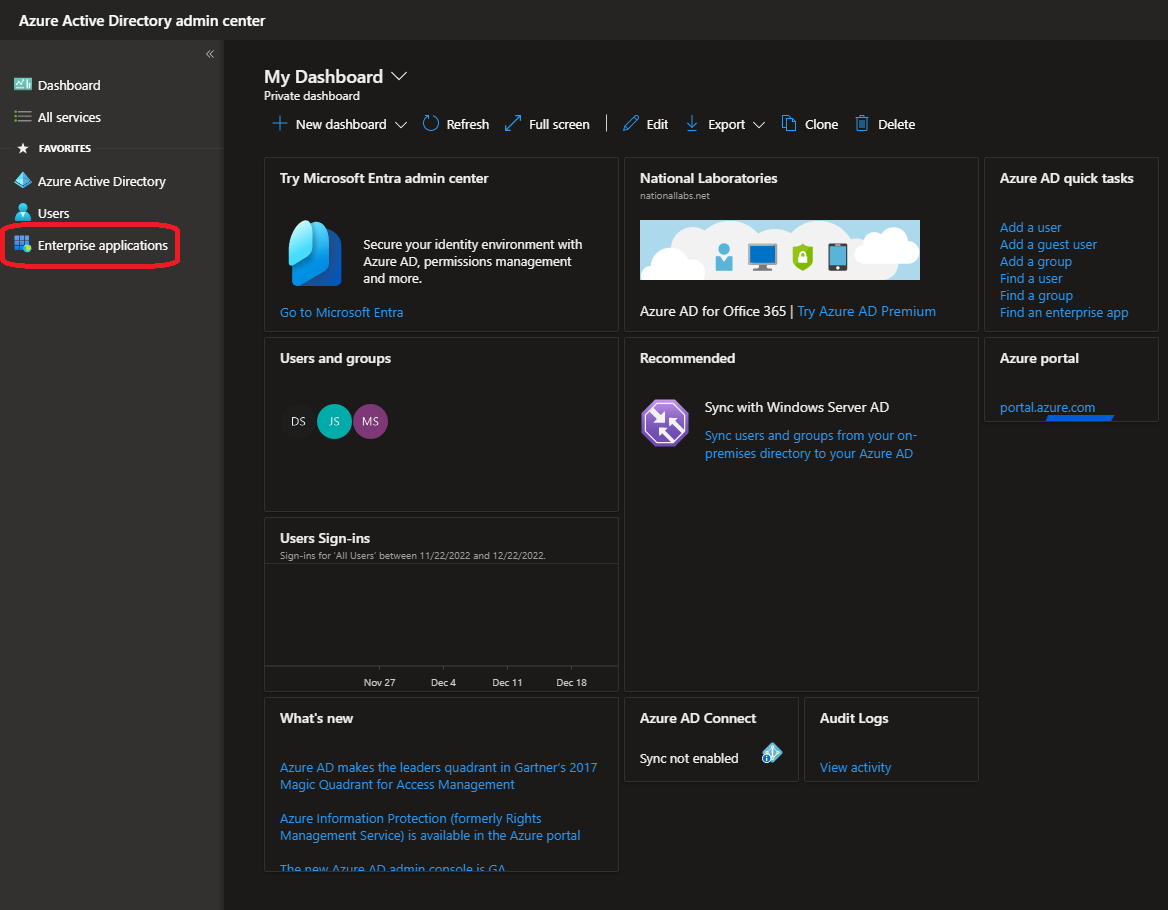Click the Try Azure AD Premium link
Screen dimensions: 1168x910
(x=866, y=311)
